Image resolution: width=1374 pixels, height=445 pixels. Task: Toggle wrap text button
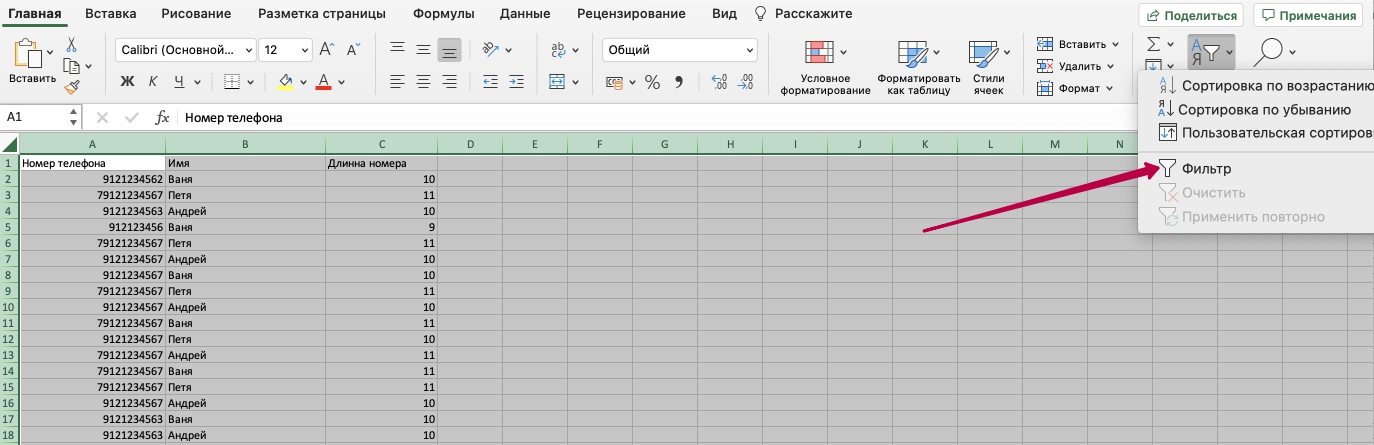558,49
